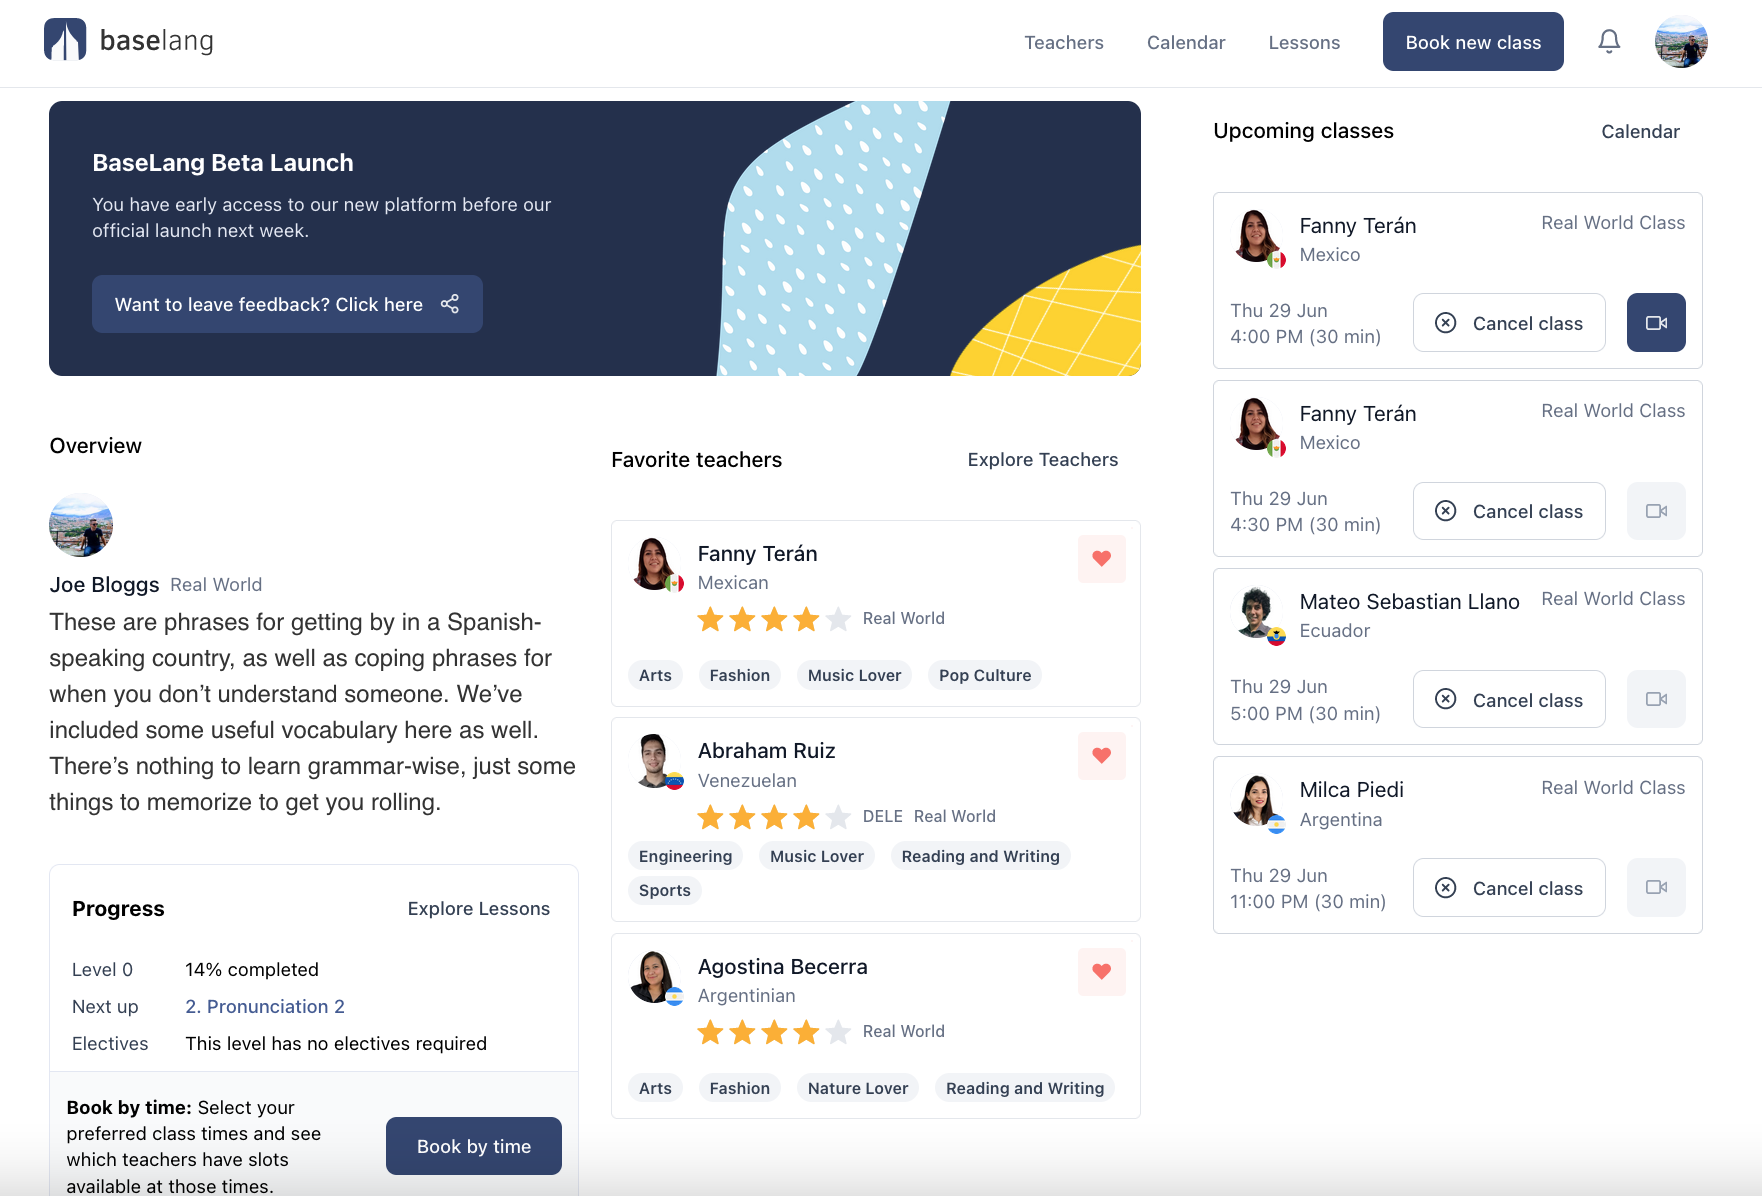Viewport: 1762px width, 1196px height.
Task: Click Engineering tag on Abraham Ruiz
Action: click(x=685, y=856)
